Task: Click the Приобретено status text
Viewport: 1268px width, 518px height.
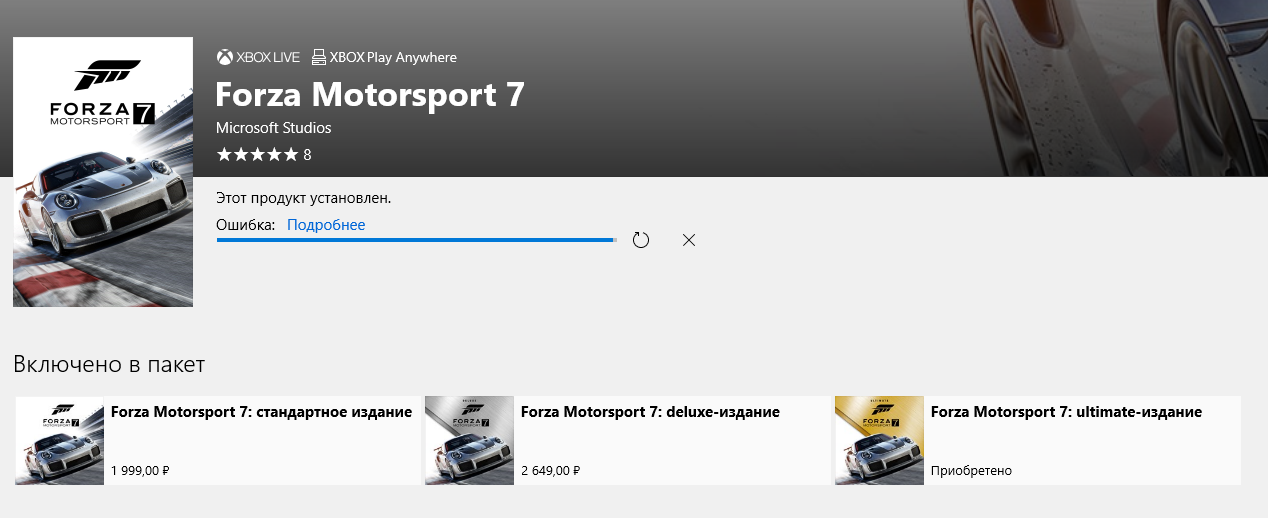Action: (971, 470)
